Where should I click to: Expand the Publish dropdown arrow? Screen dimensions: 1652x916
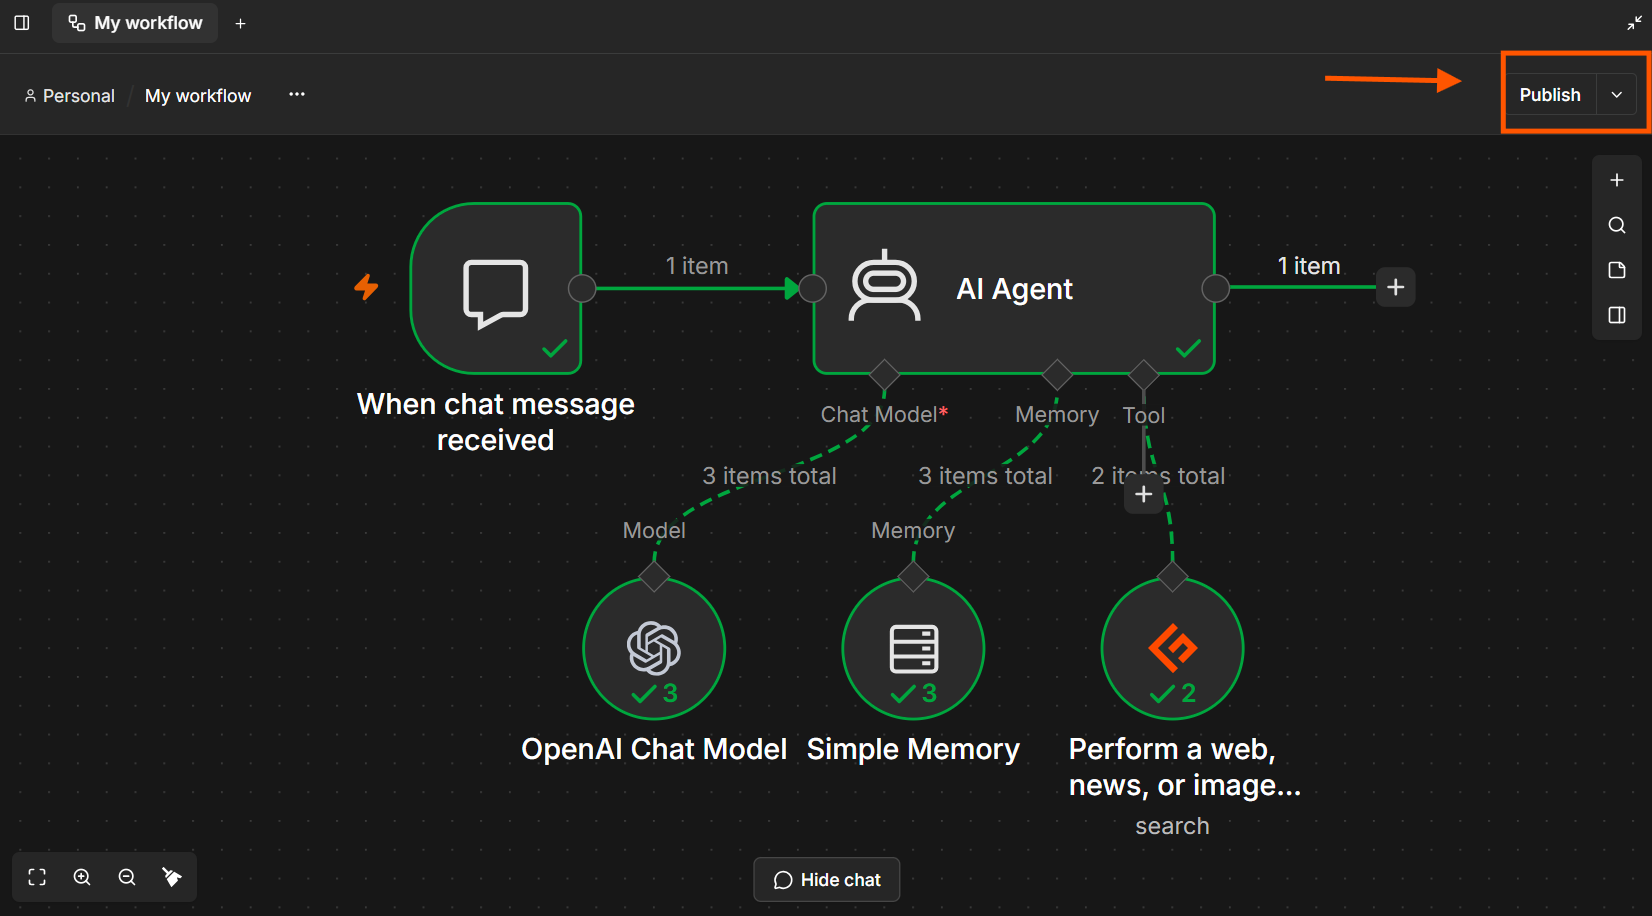(1616, 95)
